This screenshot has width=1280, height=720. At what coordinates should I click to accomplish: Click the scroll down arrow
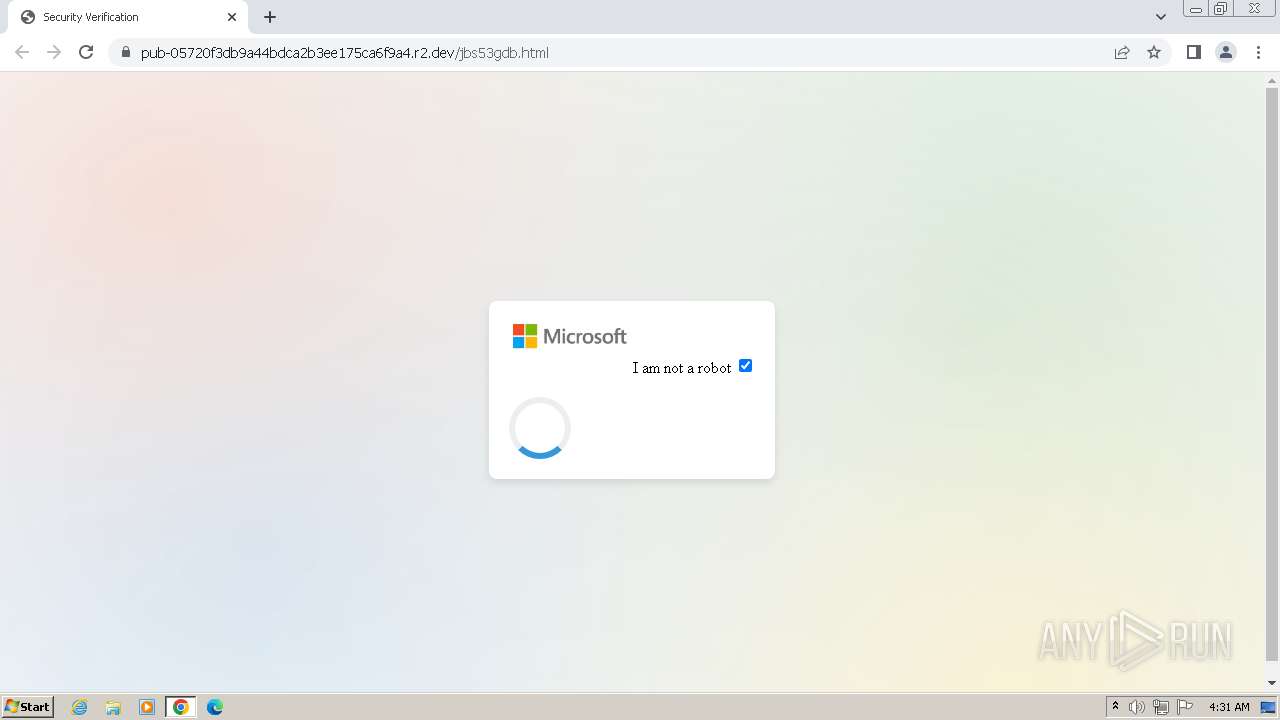pos(1272,683)
